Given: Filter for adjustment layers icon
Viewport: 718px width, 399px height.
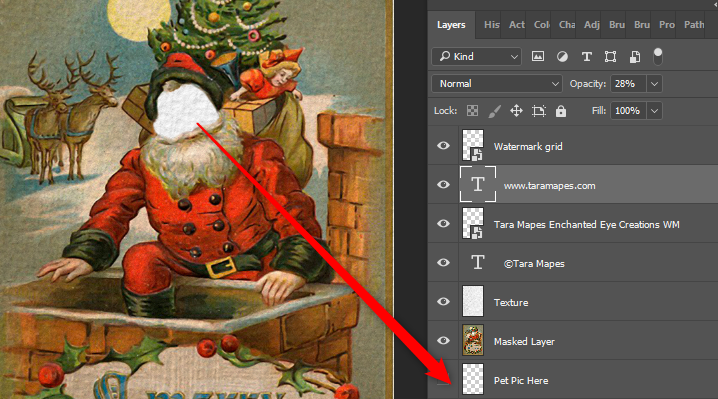Looking at the screenshot, I should [x=562, y=56].
